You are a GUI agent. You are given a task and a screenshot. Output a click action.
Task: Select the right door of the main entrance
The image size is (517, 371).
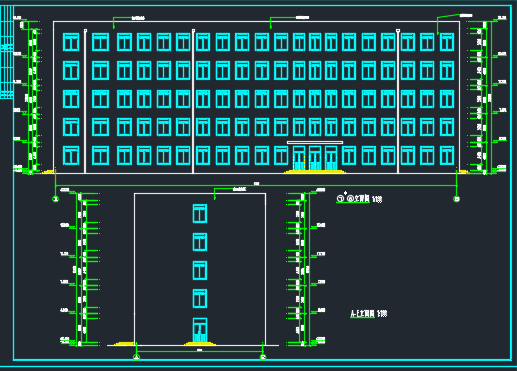(331, 158)
